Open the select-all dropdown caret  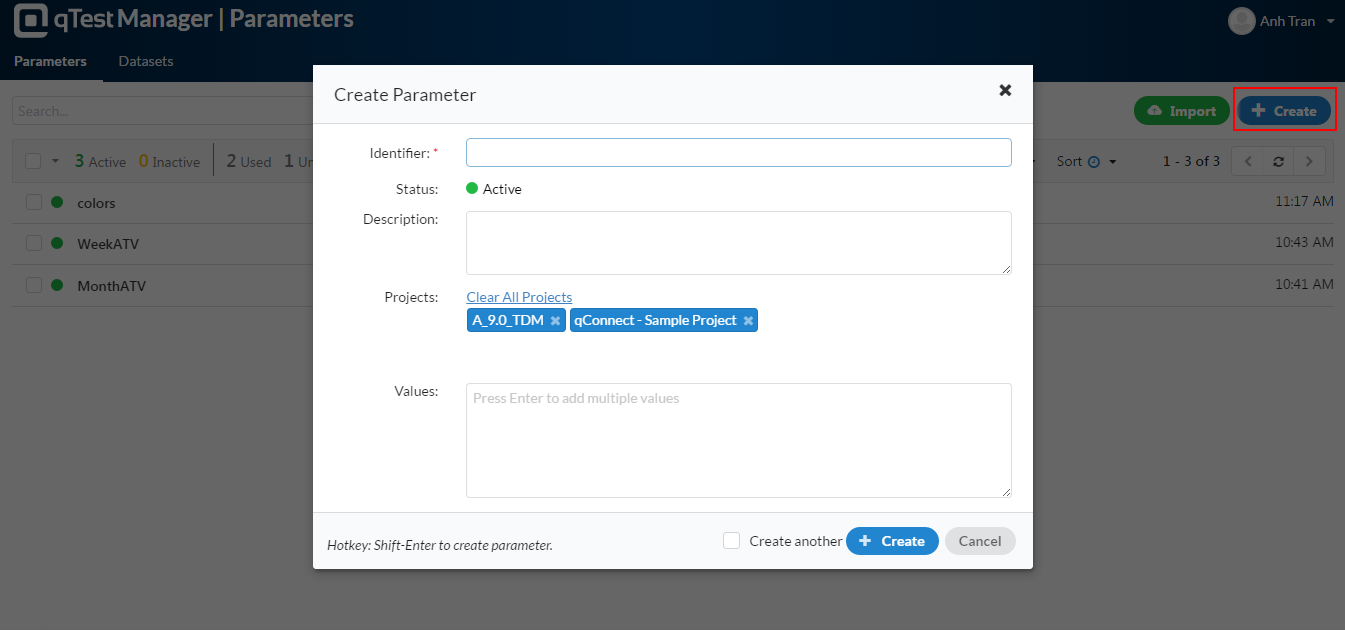[55, 162]
